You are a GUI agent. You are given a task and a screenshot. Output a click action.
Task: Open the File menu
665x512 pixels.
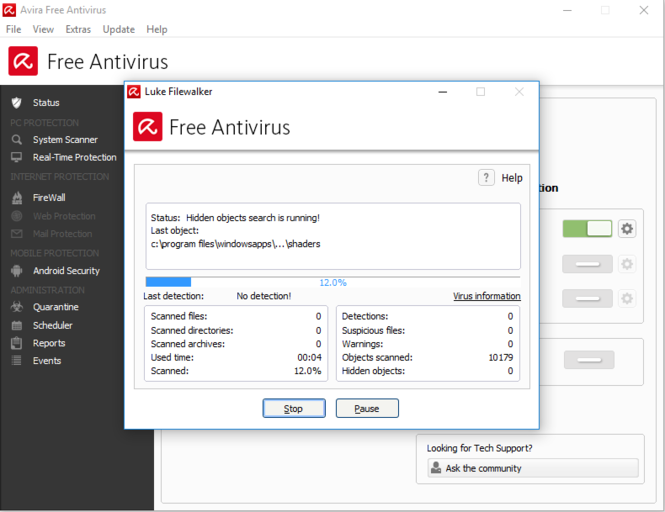[x=14, y=29]
